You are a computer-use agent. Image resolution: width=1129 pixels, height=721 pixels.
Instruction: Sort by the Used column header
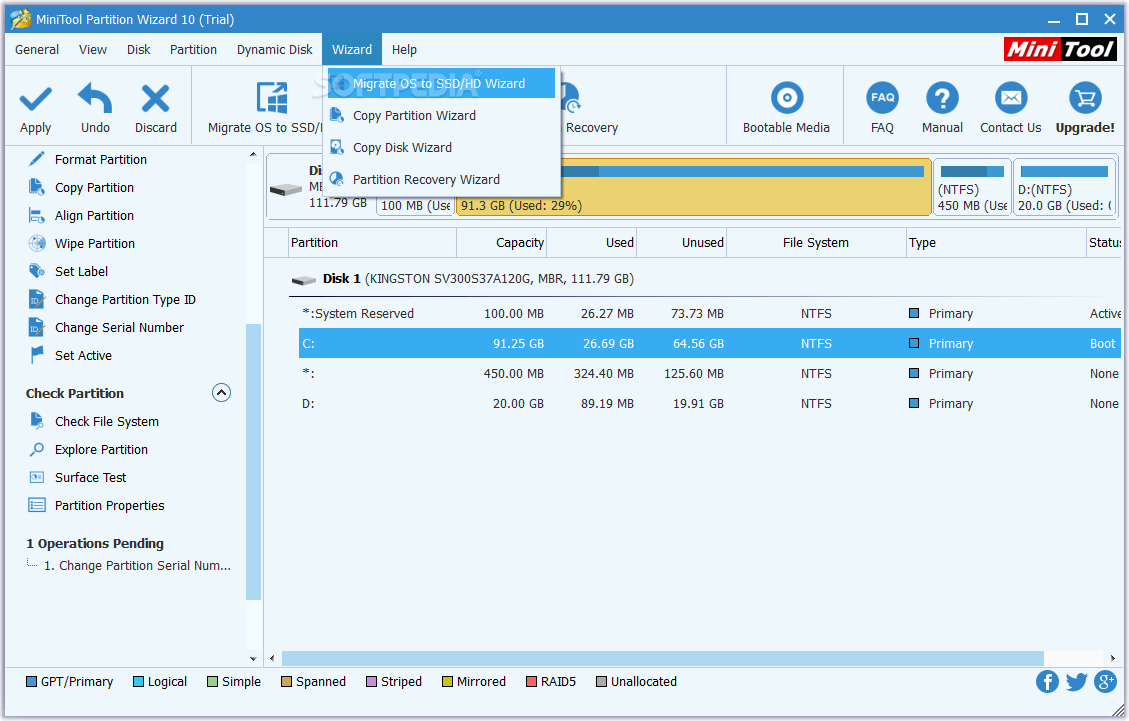point(592,243)
